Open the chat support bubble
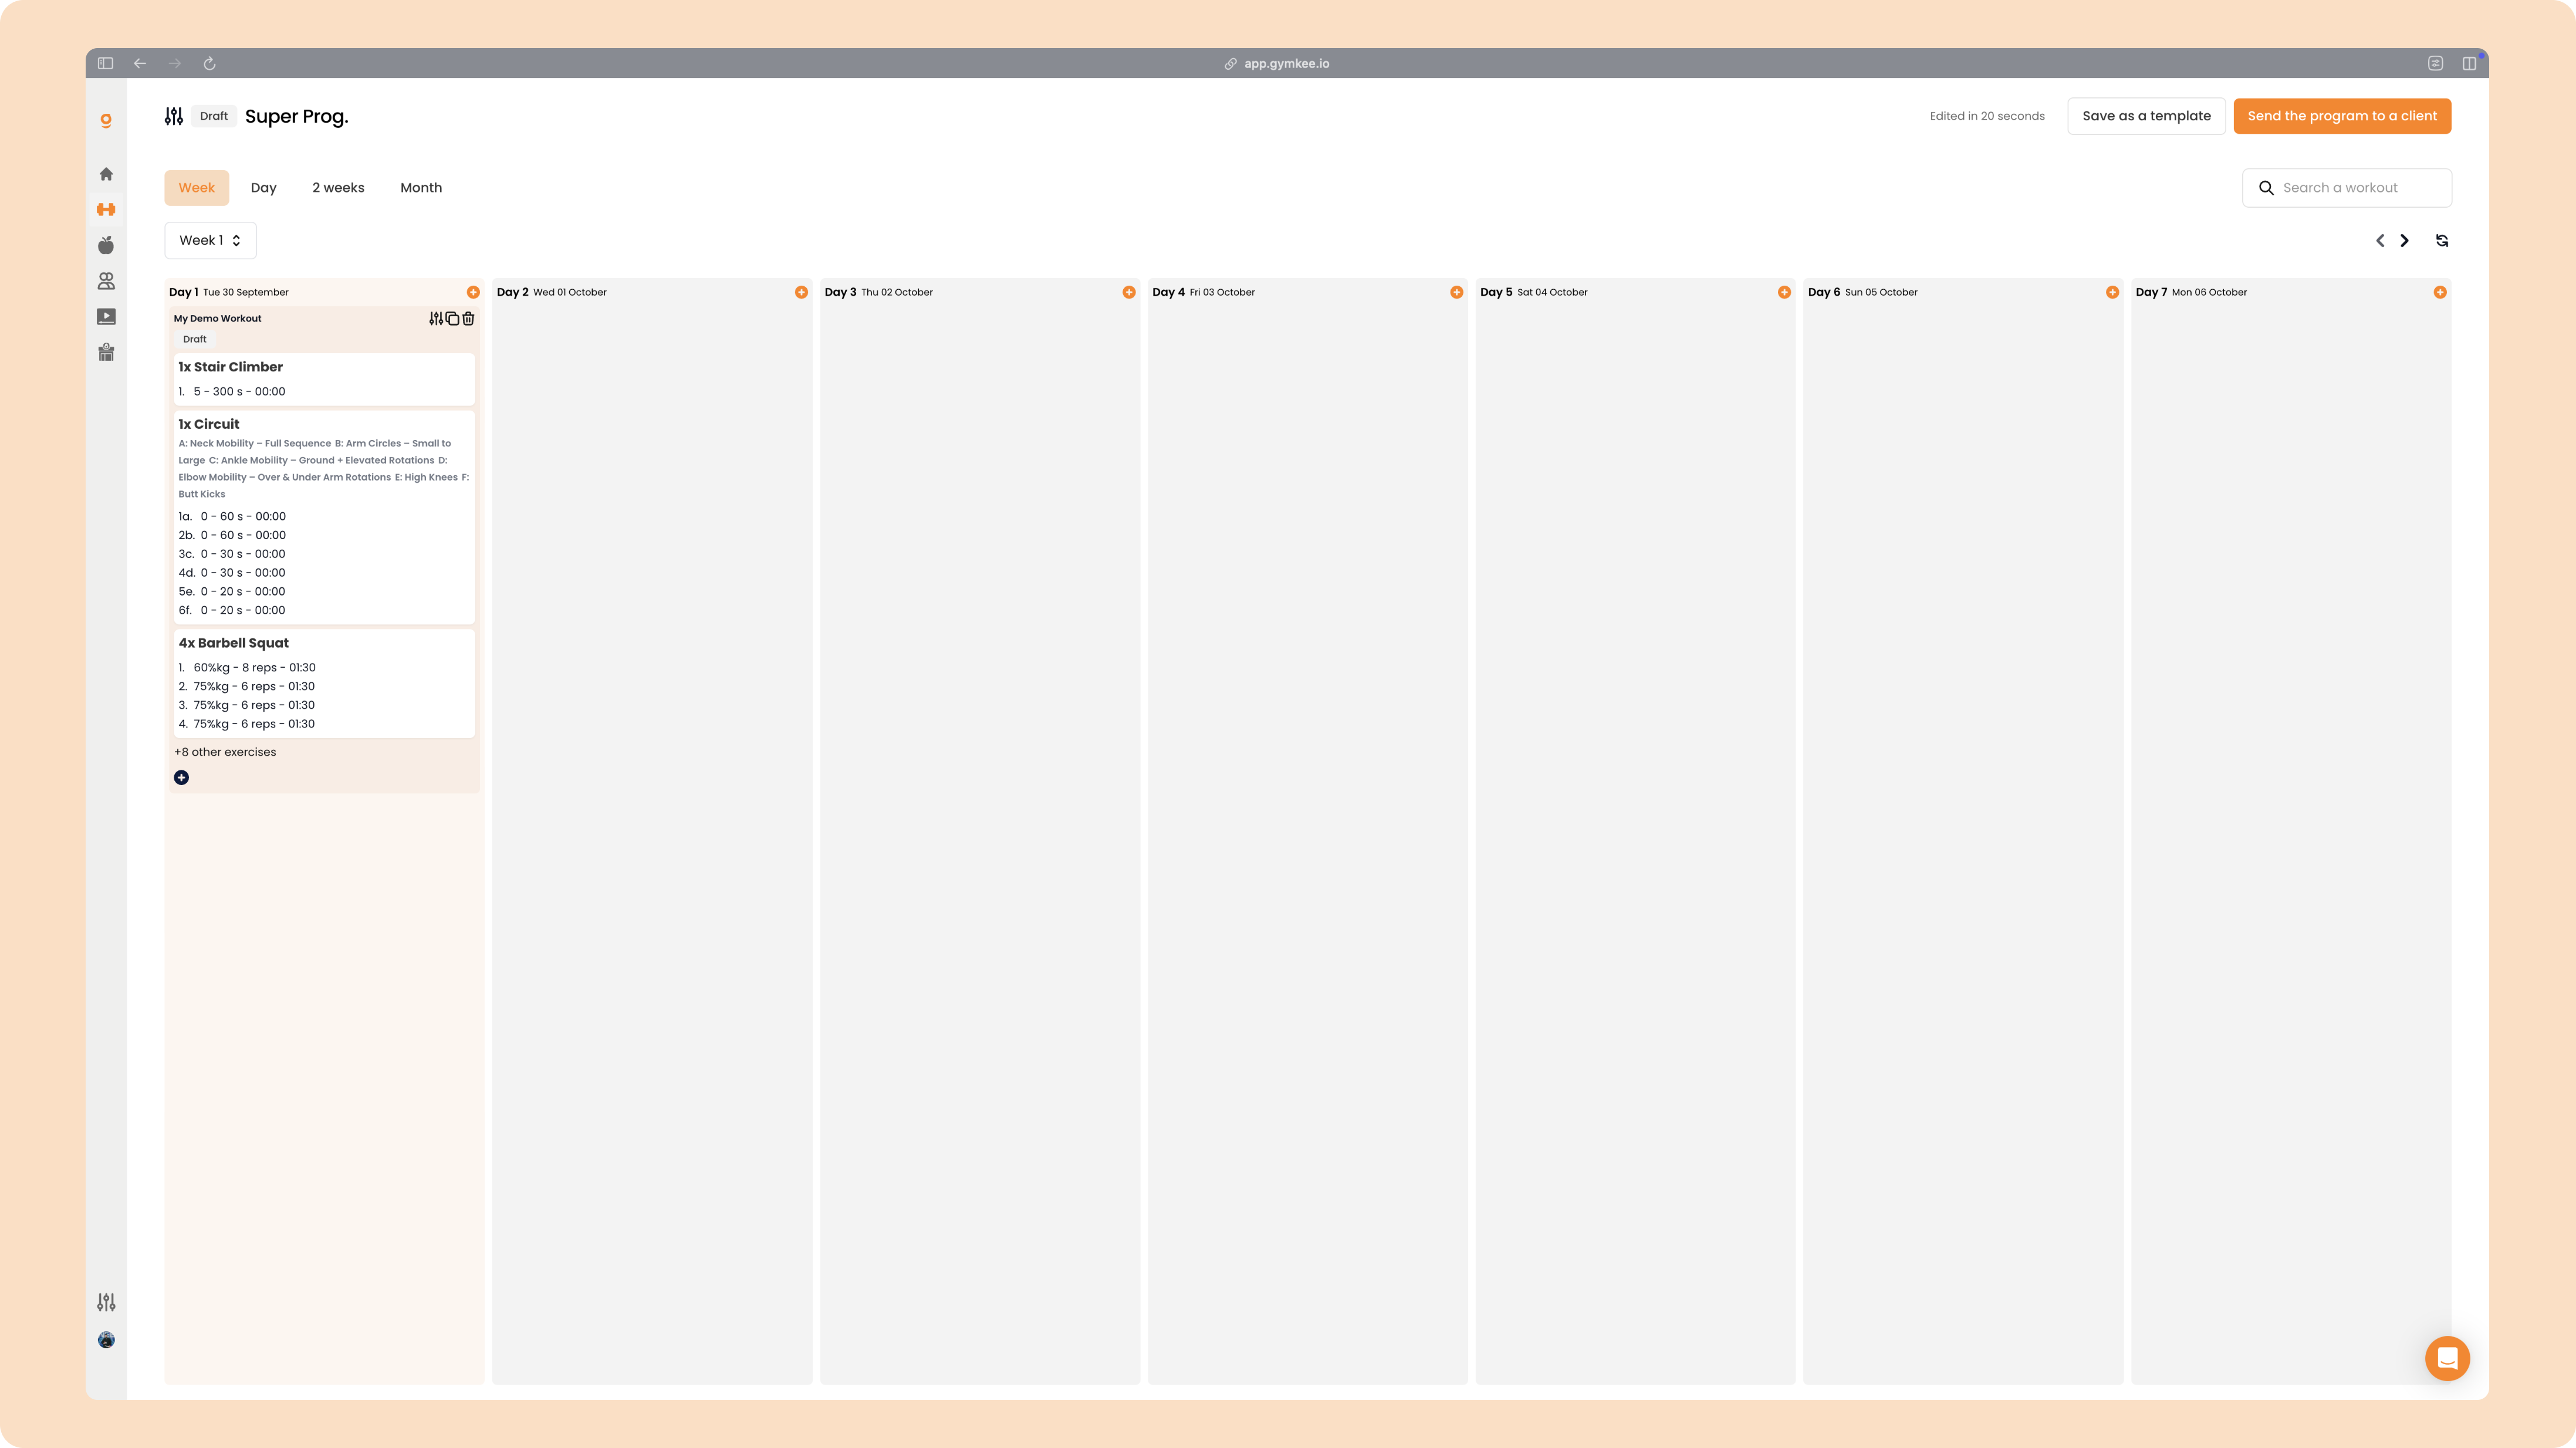The width and height of the screenshot is (2576, 1448). [2447, 1358]
